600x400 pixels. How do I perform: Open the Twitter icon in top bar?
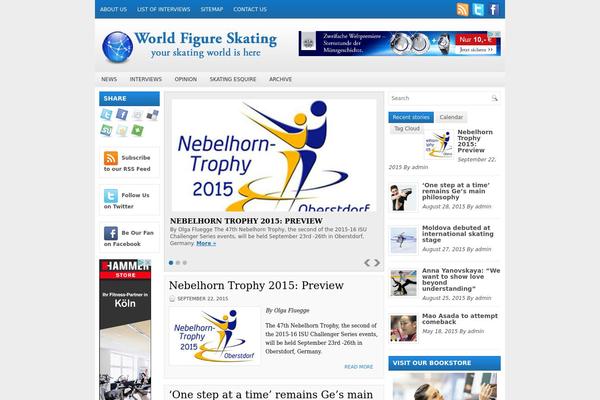click(x=478, y=10)
